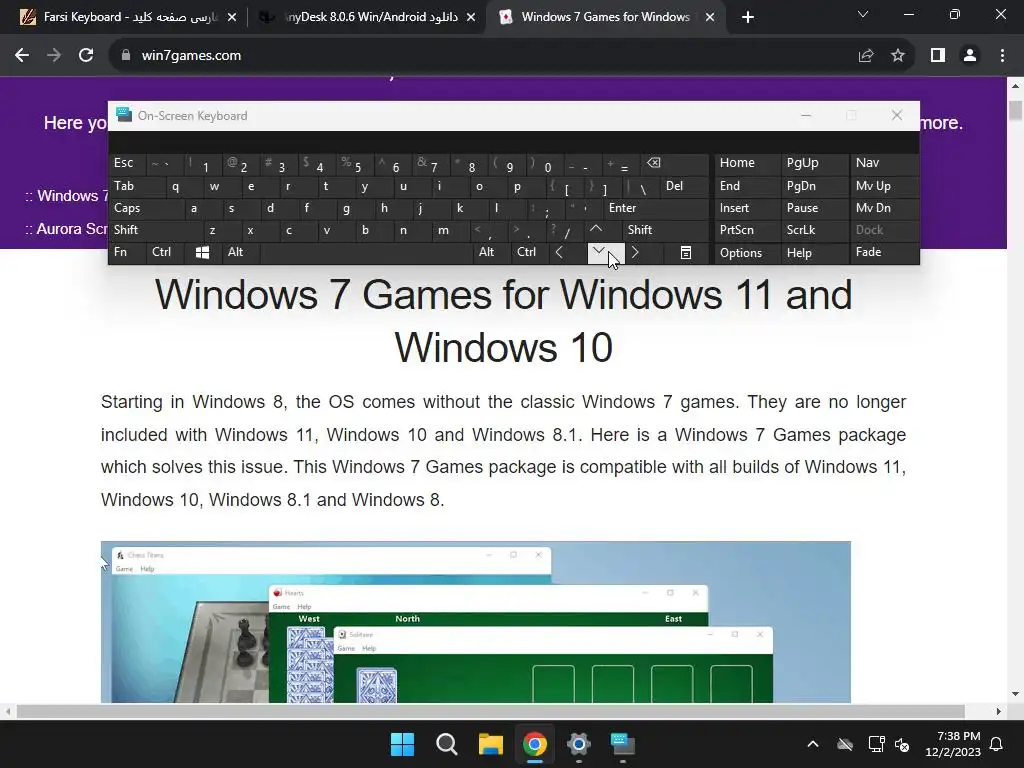
Task: Click the Help key on keyboard
Action: (814, 253)
